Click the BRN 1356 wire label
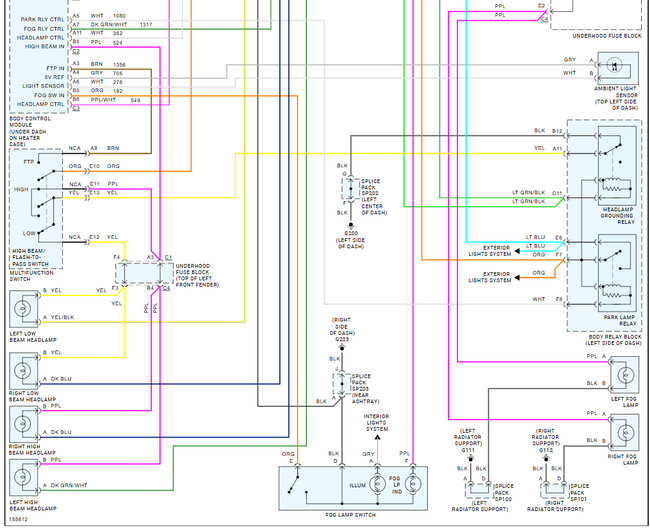 point(108,65)
